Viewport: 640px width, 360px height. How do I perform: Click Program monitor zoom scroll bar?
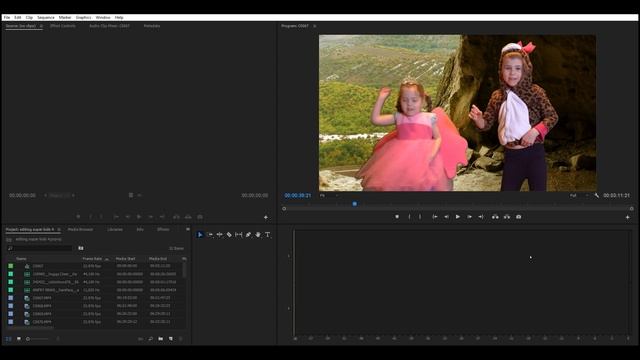458,209
